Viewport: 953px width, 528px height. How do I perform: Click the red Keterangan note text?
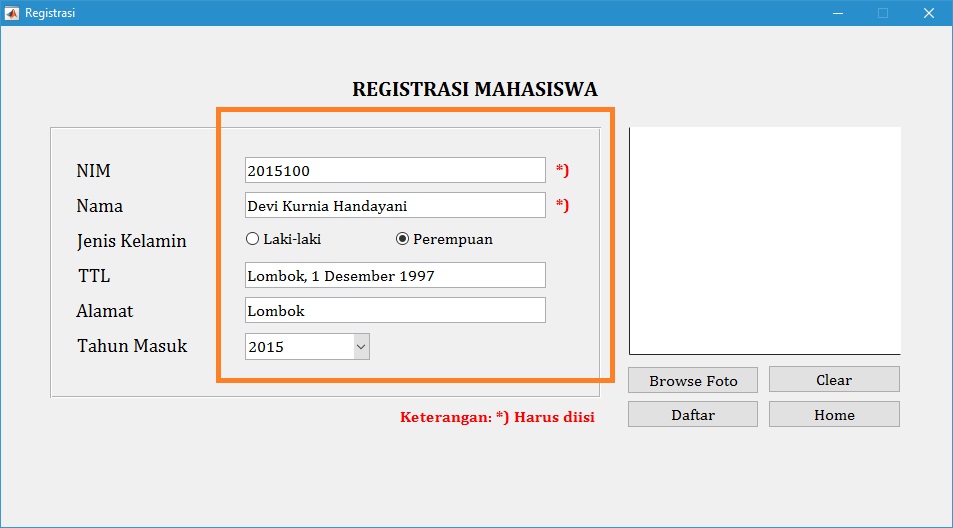point(497,417)
